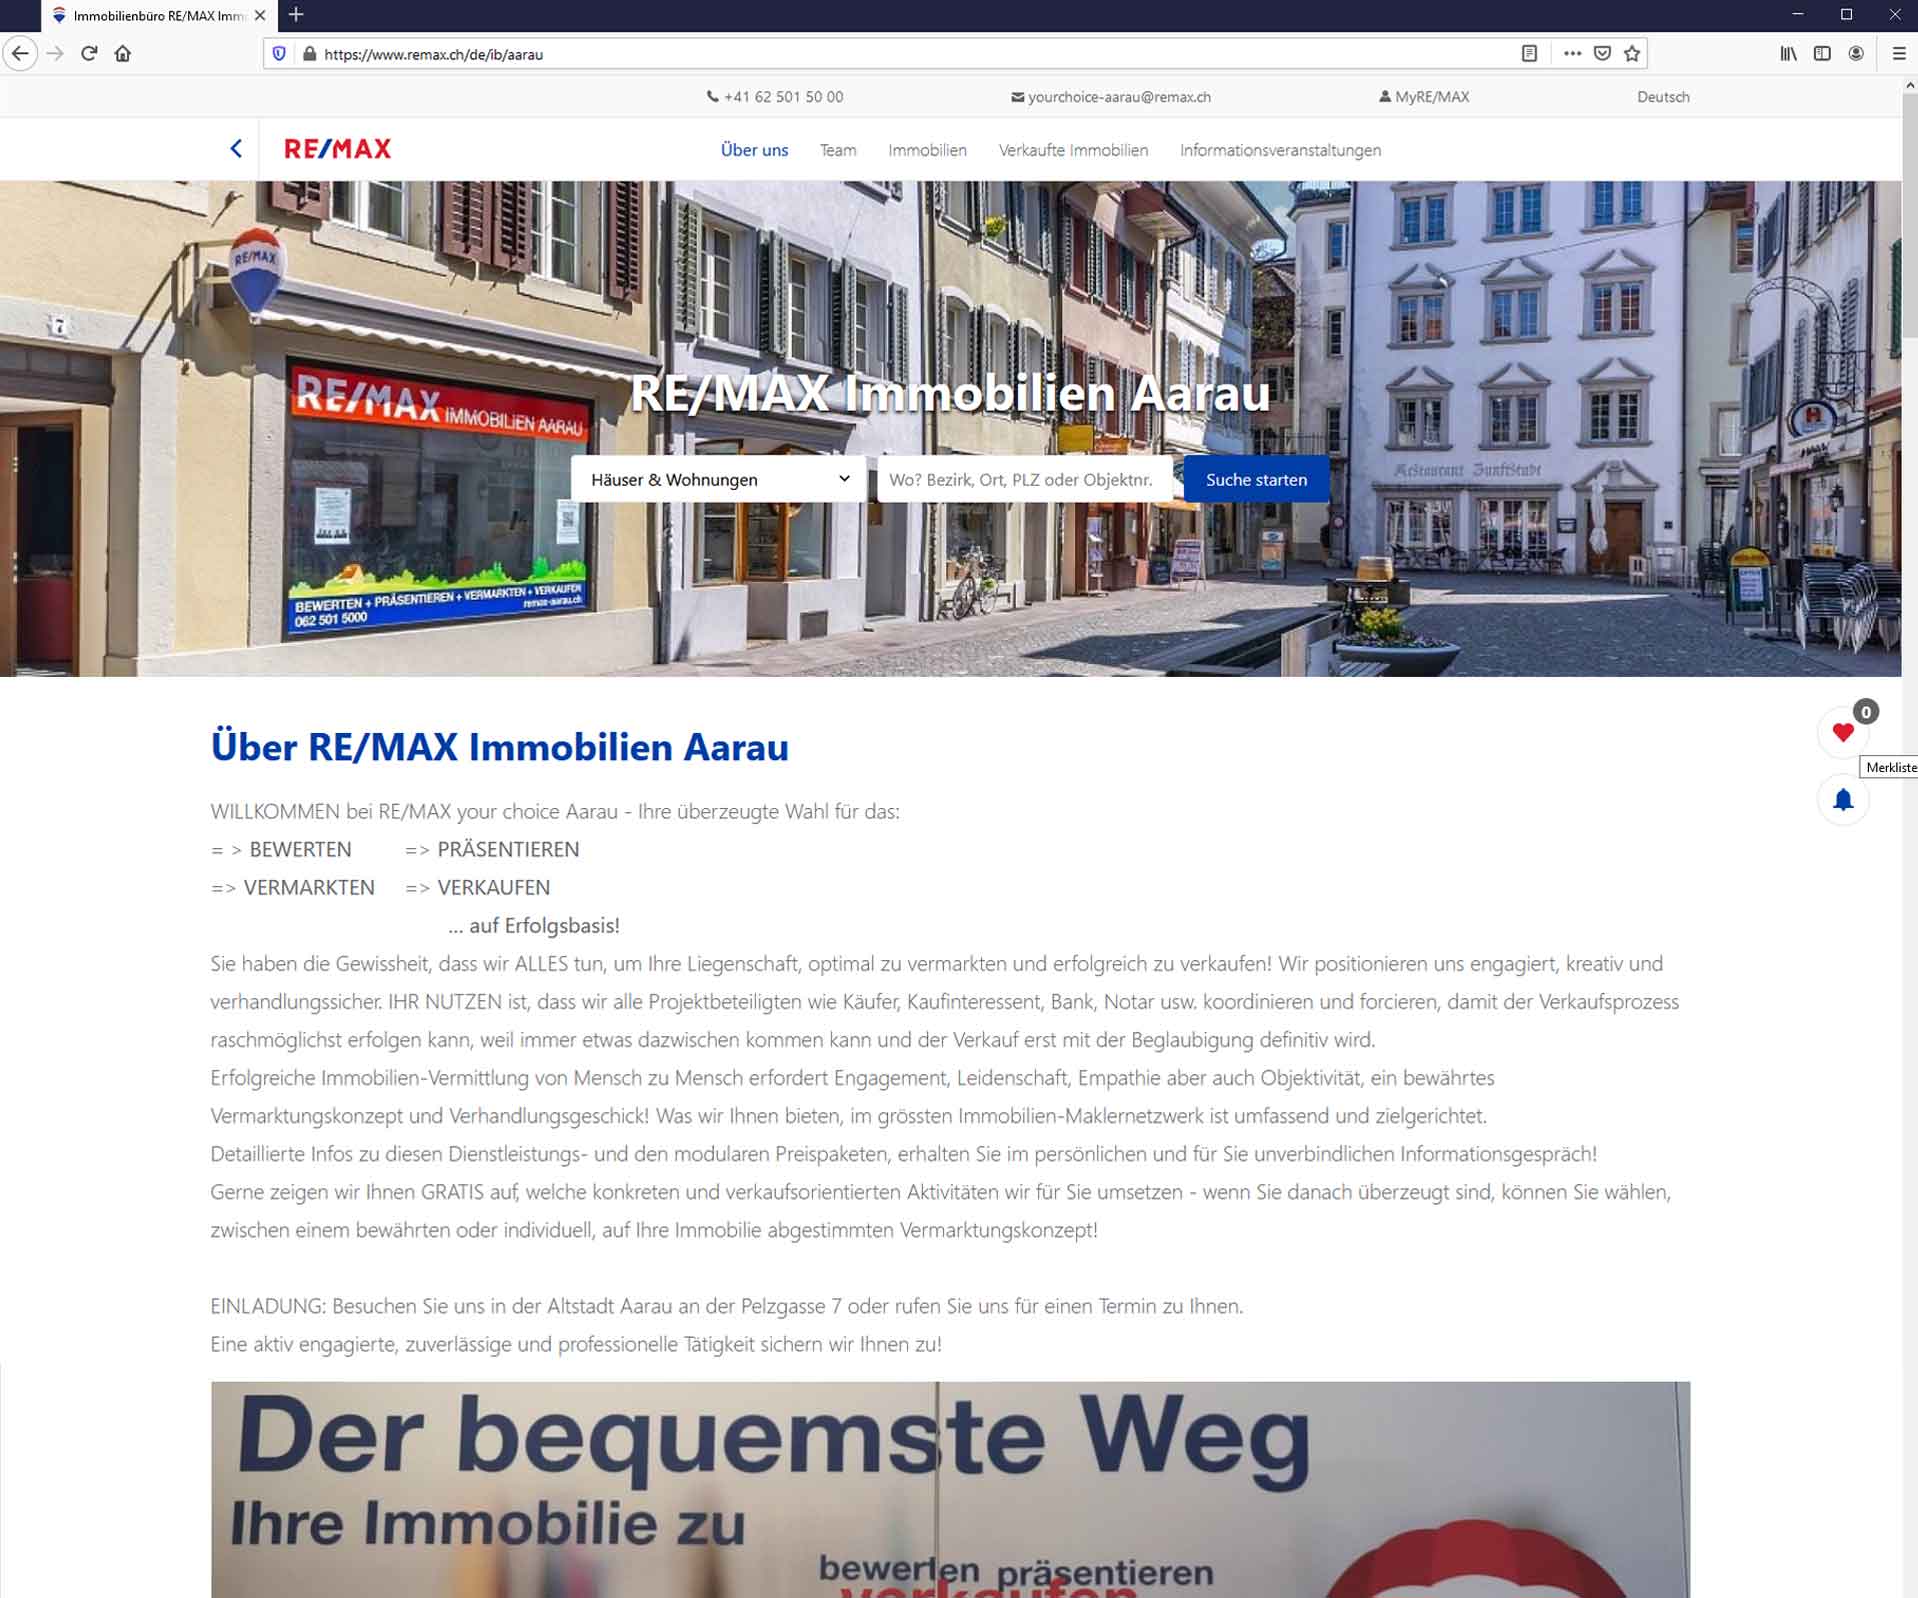Close the Immobilienbüro RE/MAX tab
The height and width of the screenshot is (1598, 1918).
pyautogui.click(x=260, y=15)
